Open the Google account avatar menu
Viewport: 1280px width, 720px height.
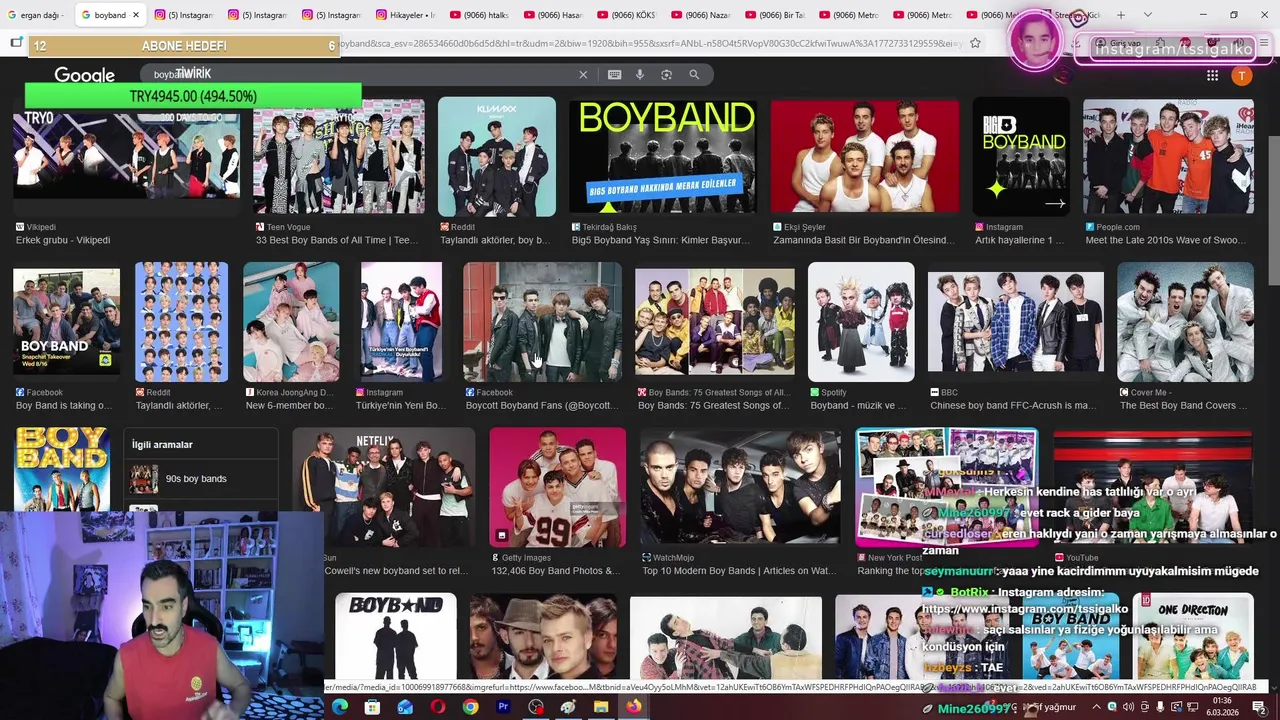click(1242, 76)
